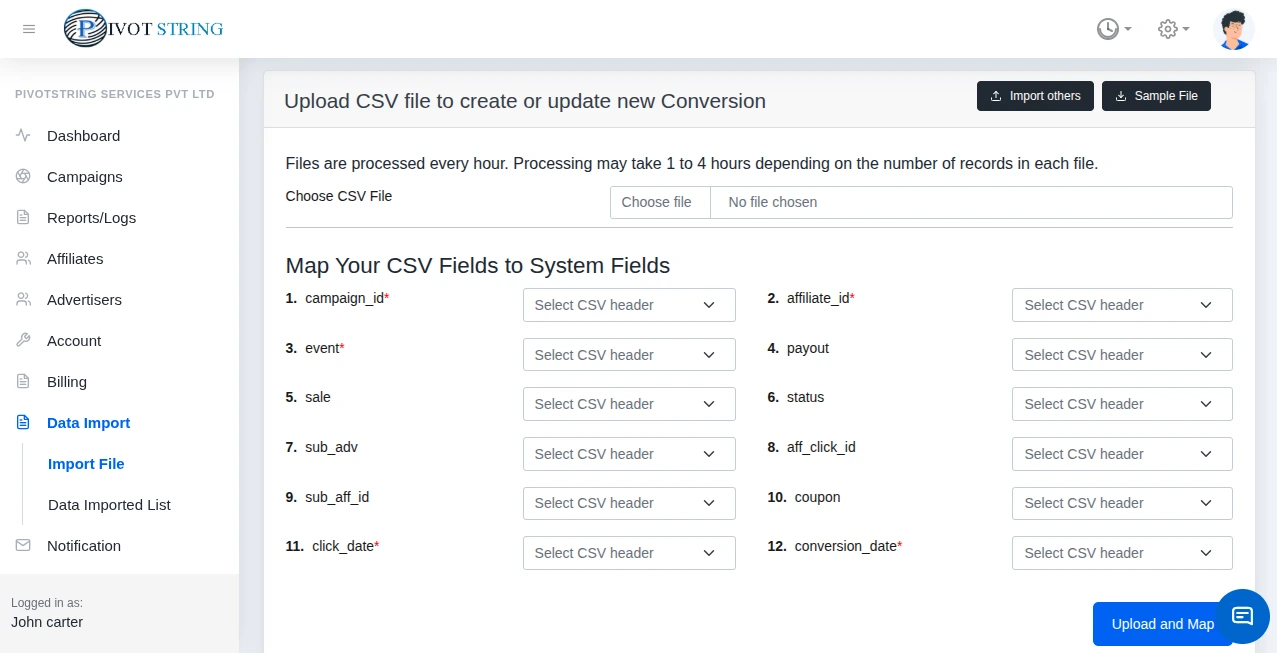Click the Import others button

[x=1035, y=96]
